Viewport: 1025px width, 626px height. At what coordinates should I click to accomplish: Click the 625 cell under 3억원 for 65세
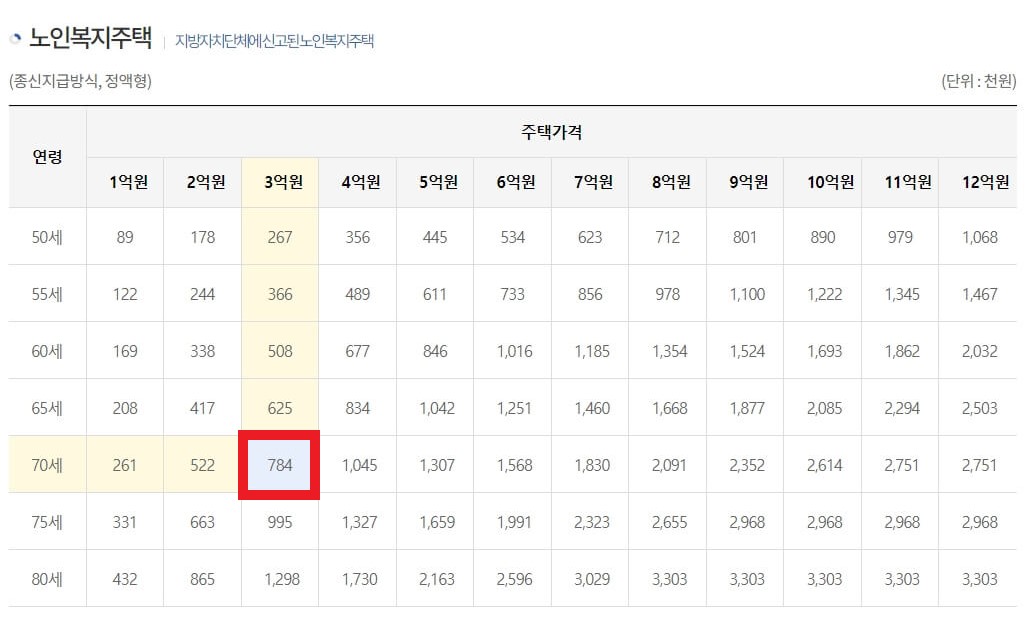279,408
